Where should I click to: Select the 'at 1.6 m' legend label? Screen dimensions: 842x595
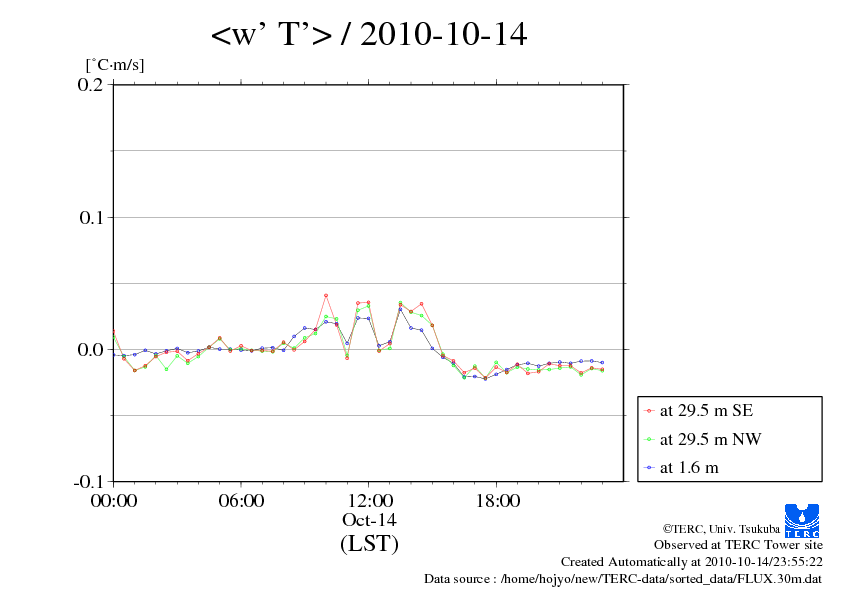[x=690, y=467]
